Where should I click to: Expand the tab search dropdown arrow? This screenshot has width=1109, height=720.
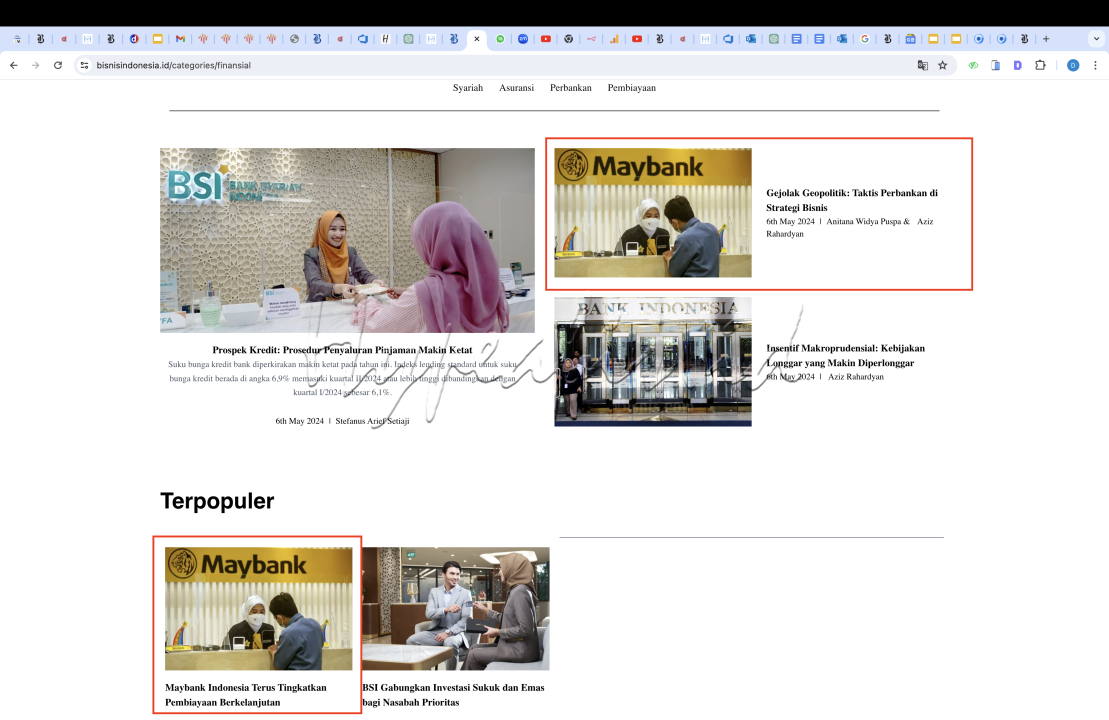1096,39
